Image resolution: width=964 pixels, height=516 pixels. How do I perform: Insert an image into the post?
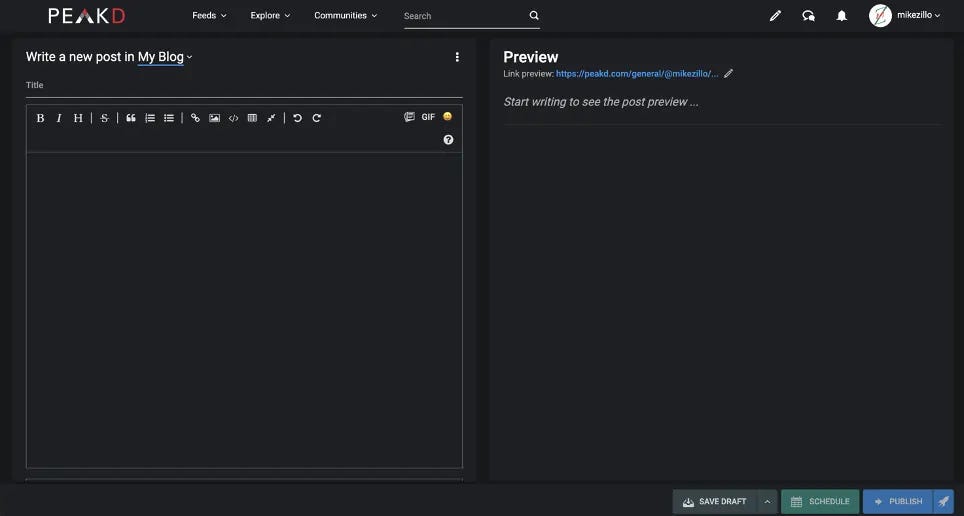tap(215, 118)
